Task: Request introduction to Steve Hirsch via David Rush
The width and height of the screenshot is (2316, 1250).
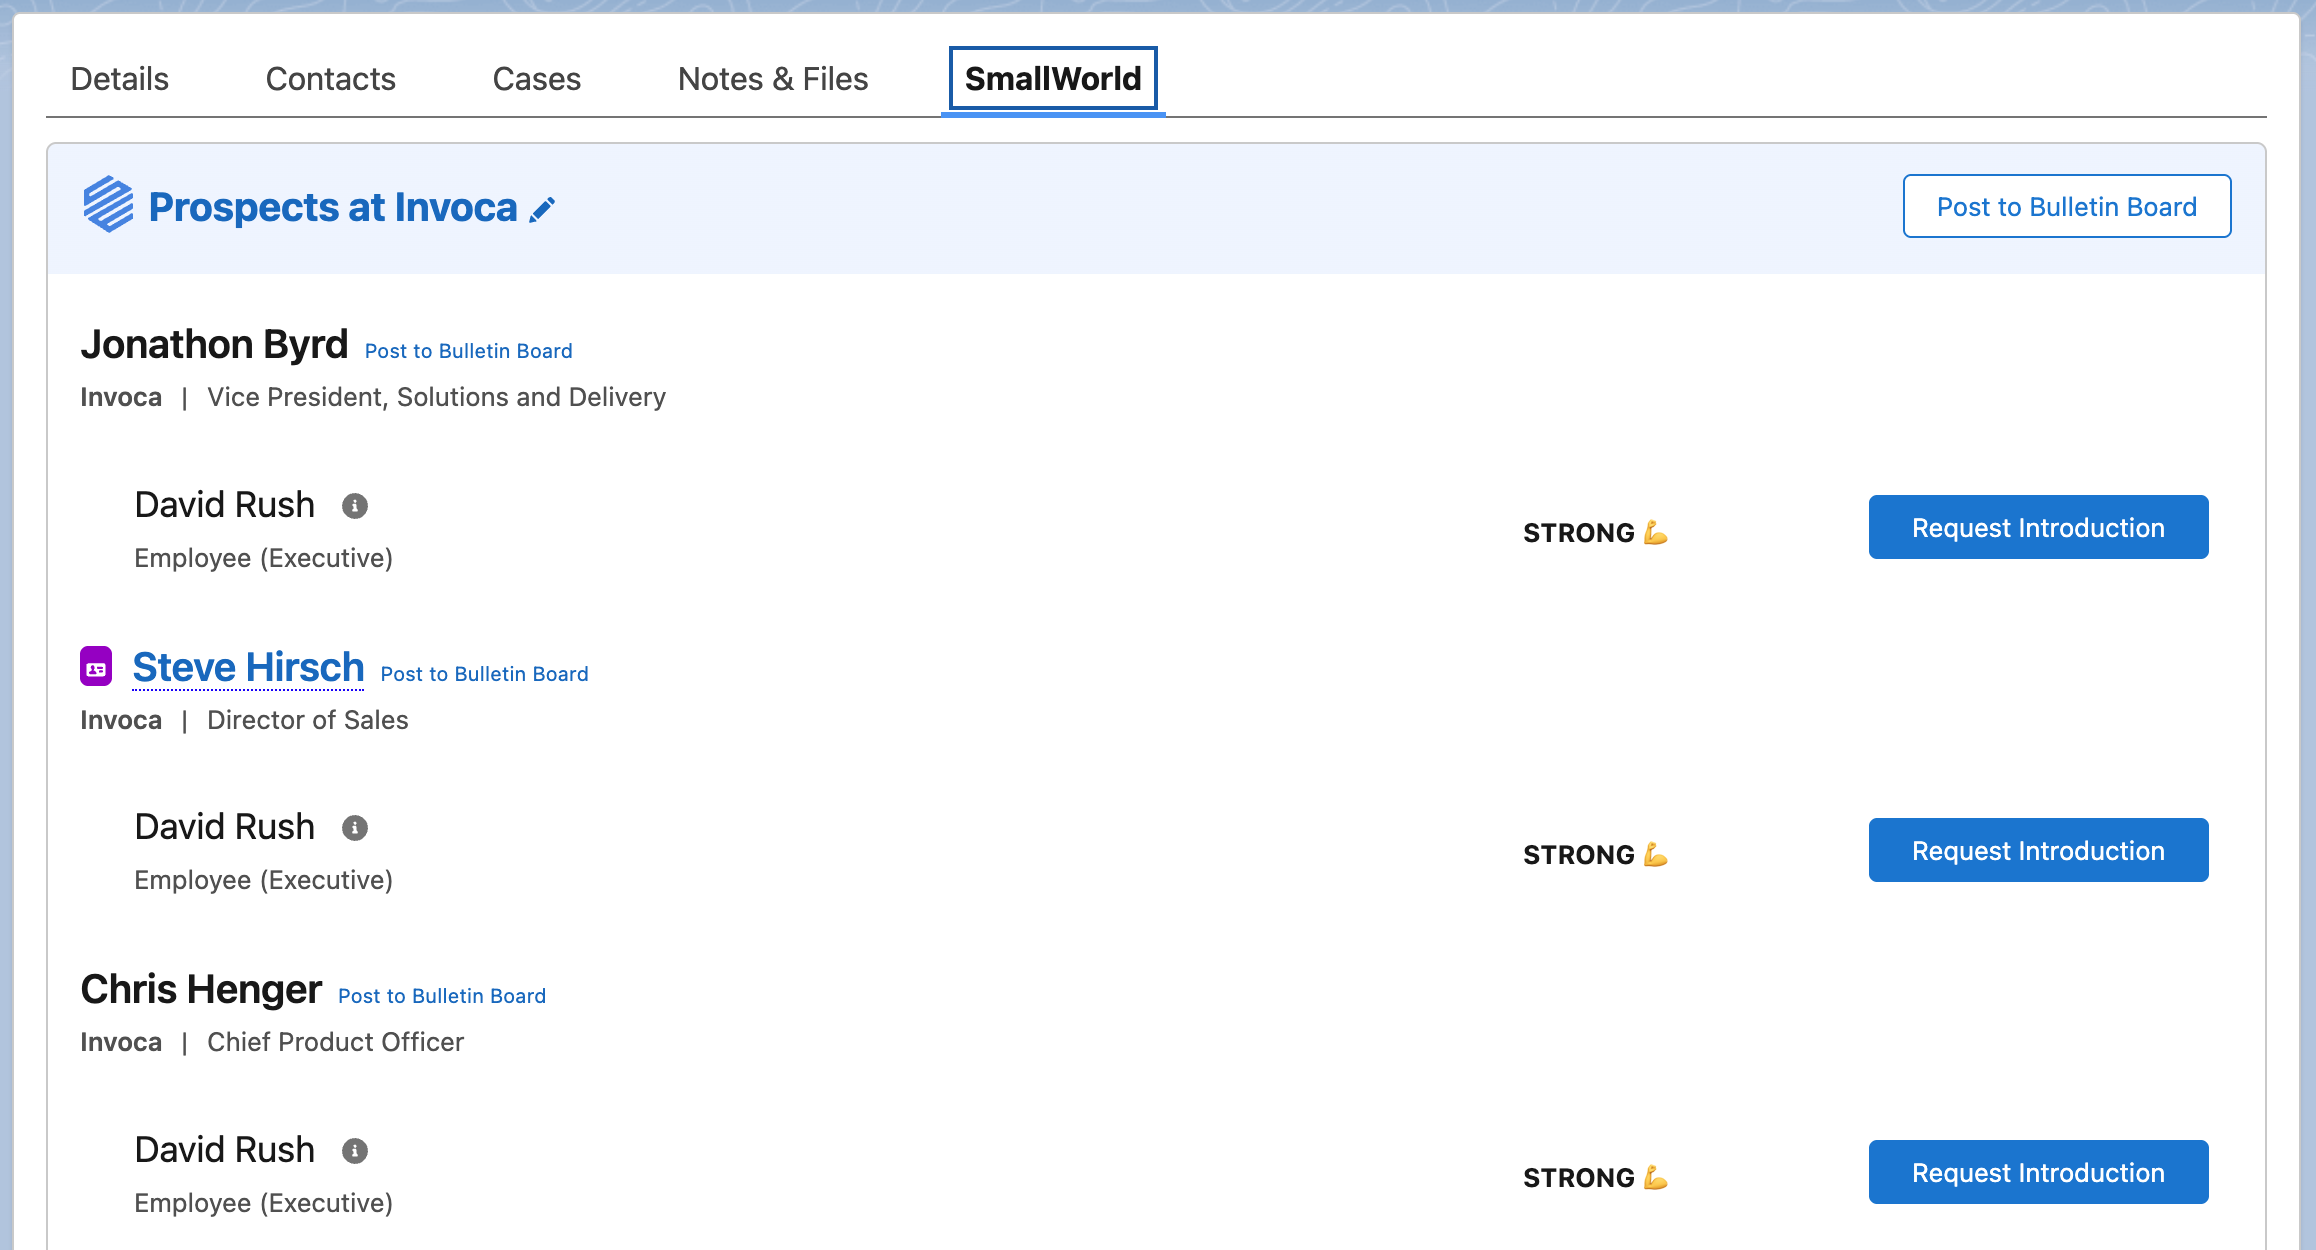Action: [2038, 850]
